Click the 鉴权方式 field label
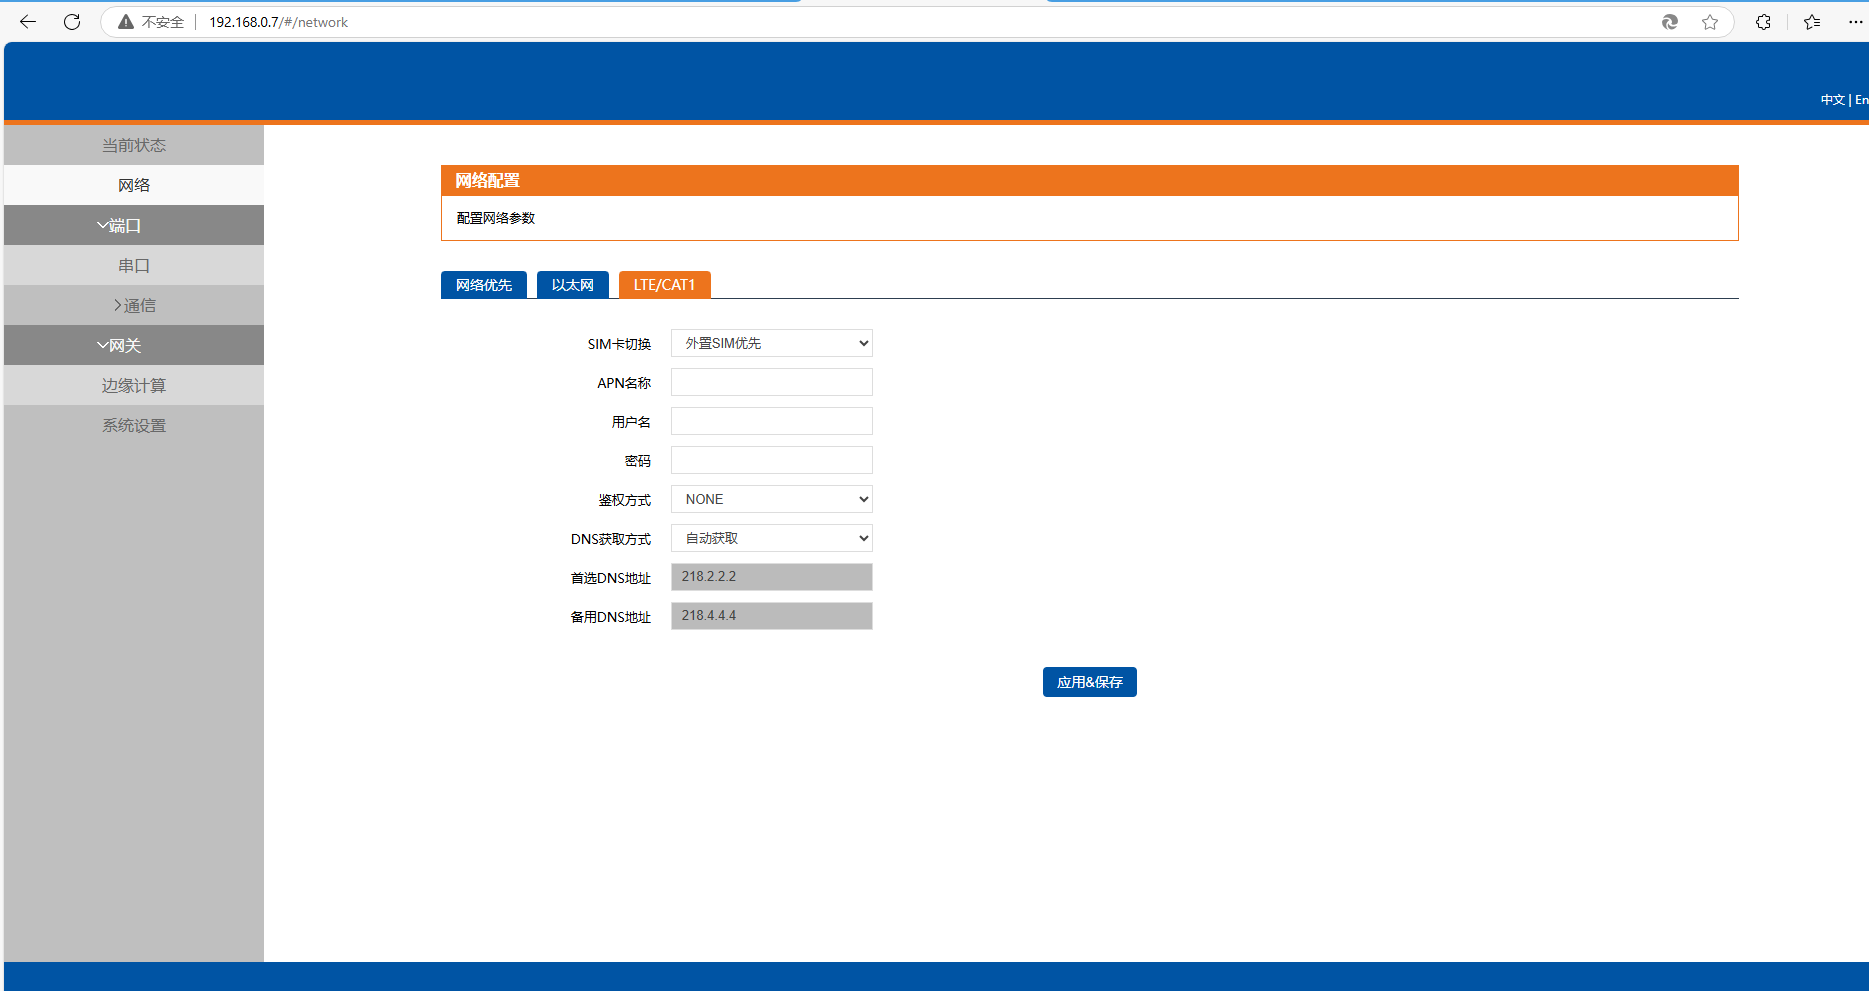Image resolution: width=1869 pixels, height=991 pixels. [625, 500]
